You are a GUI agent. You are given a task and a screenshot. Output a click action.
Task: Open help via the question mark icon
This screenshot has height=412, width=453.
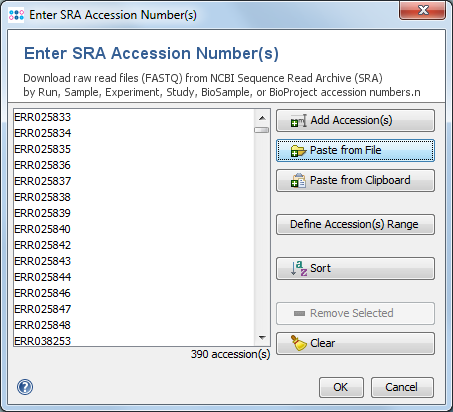[25, 387]
